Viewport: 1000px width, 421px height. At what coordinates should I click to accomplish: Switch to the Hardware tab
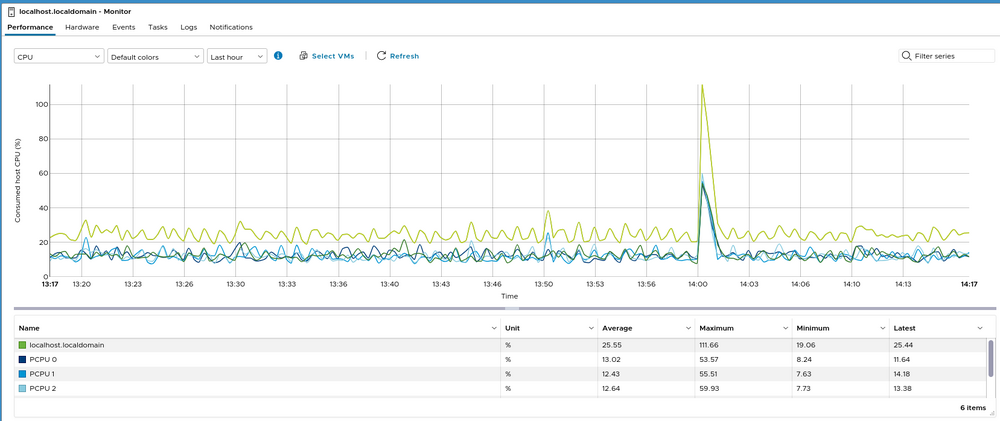coord(82,27)
